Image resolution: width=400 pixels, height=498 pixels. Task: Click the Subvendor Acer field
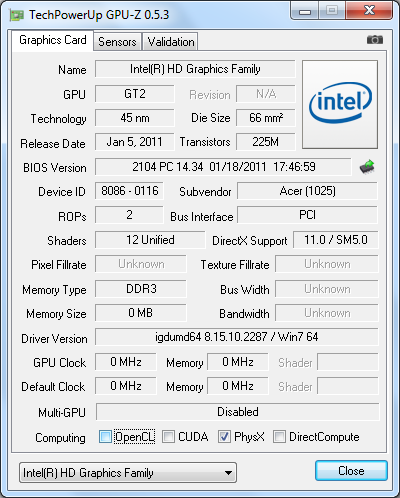307,191
